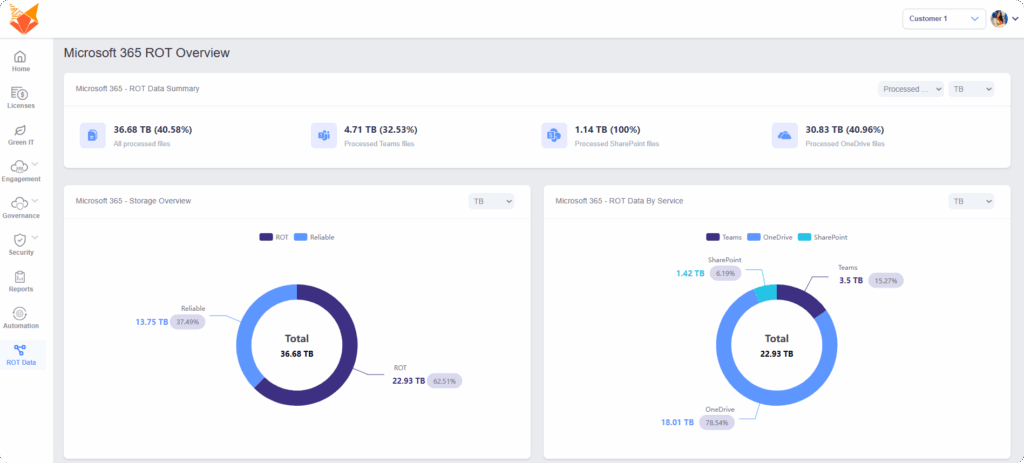Click the 3.5 TB Teams value
1024x463 pixels.
[852, 281]
